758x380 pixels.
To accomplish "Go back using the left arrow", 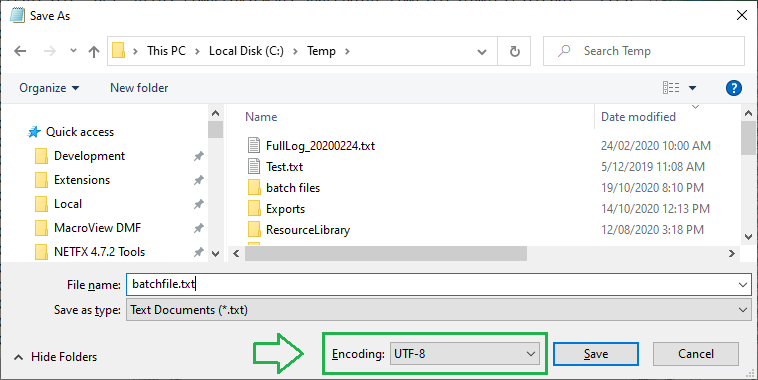I will click(20, 51).
